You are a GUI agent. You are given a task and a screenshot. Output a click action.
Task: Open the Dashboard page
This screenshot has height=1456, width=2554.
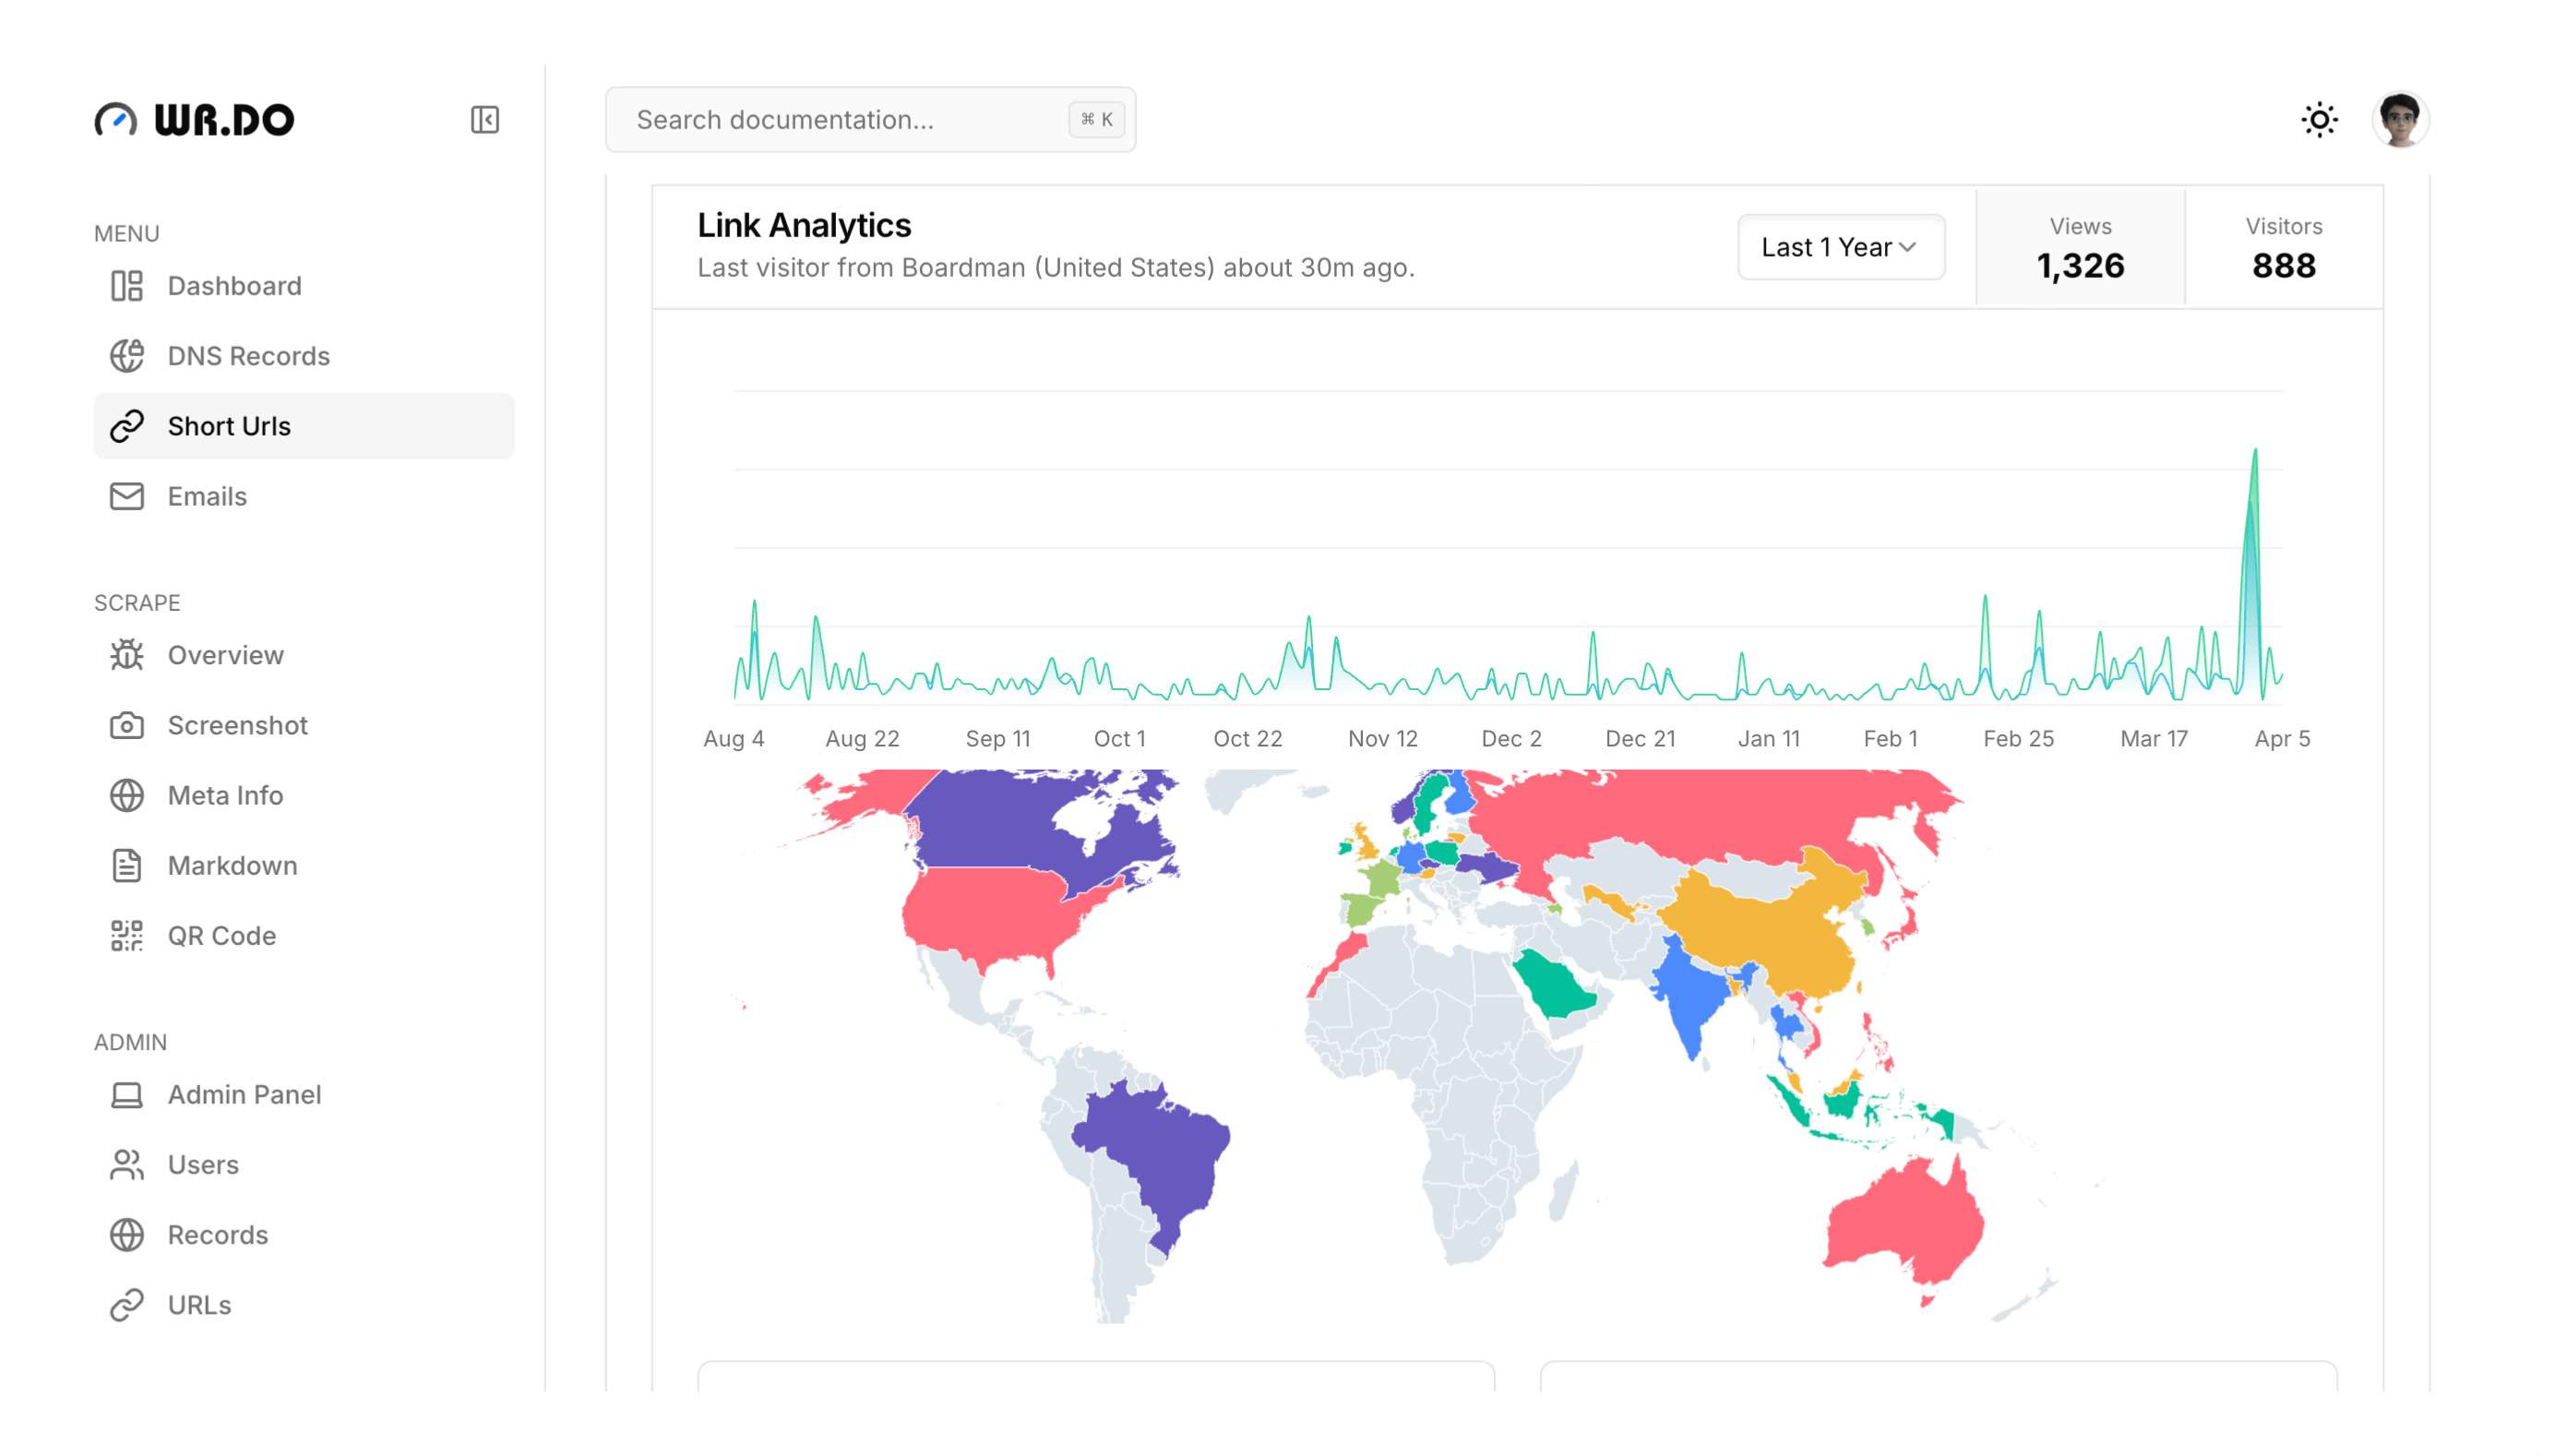pos(234,286)
